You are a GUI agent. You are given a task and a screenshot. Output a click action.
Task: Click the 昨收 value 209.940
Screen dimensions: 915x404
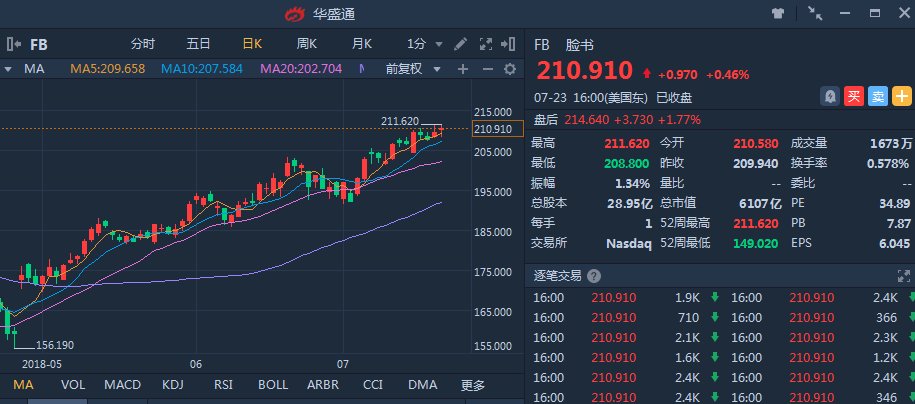tap(756, 163)
